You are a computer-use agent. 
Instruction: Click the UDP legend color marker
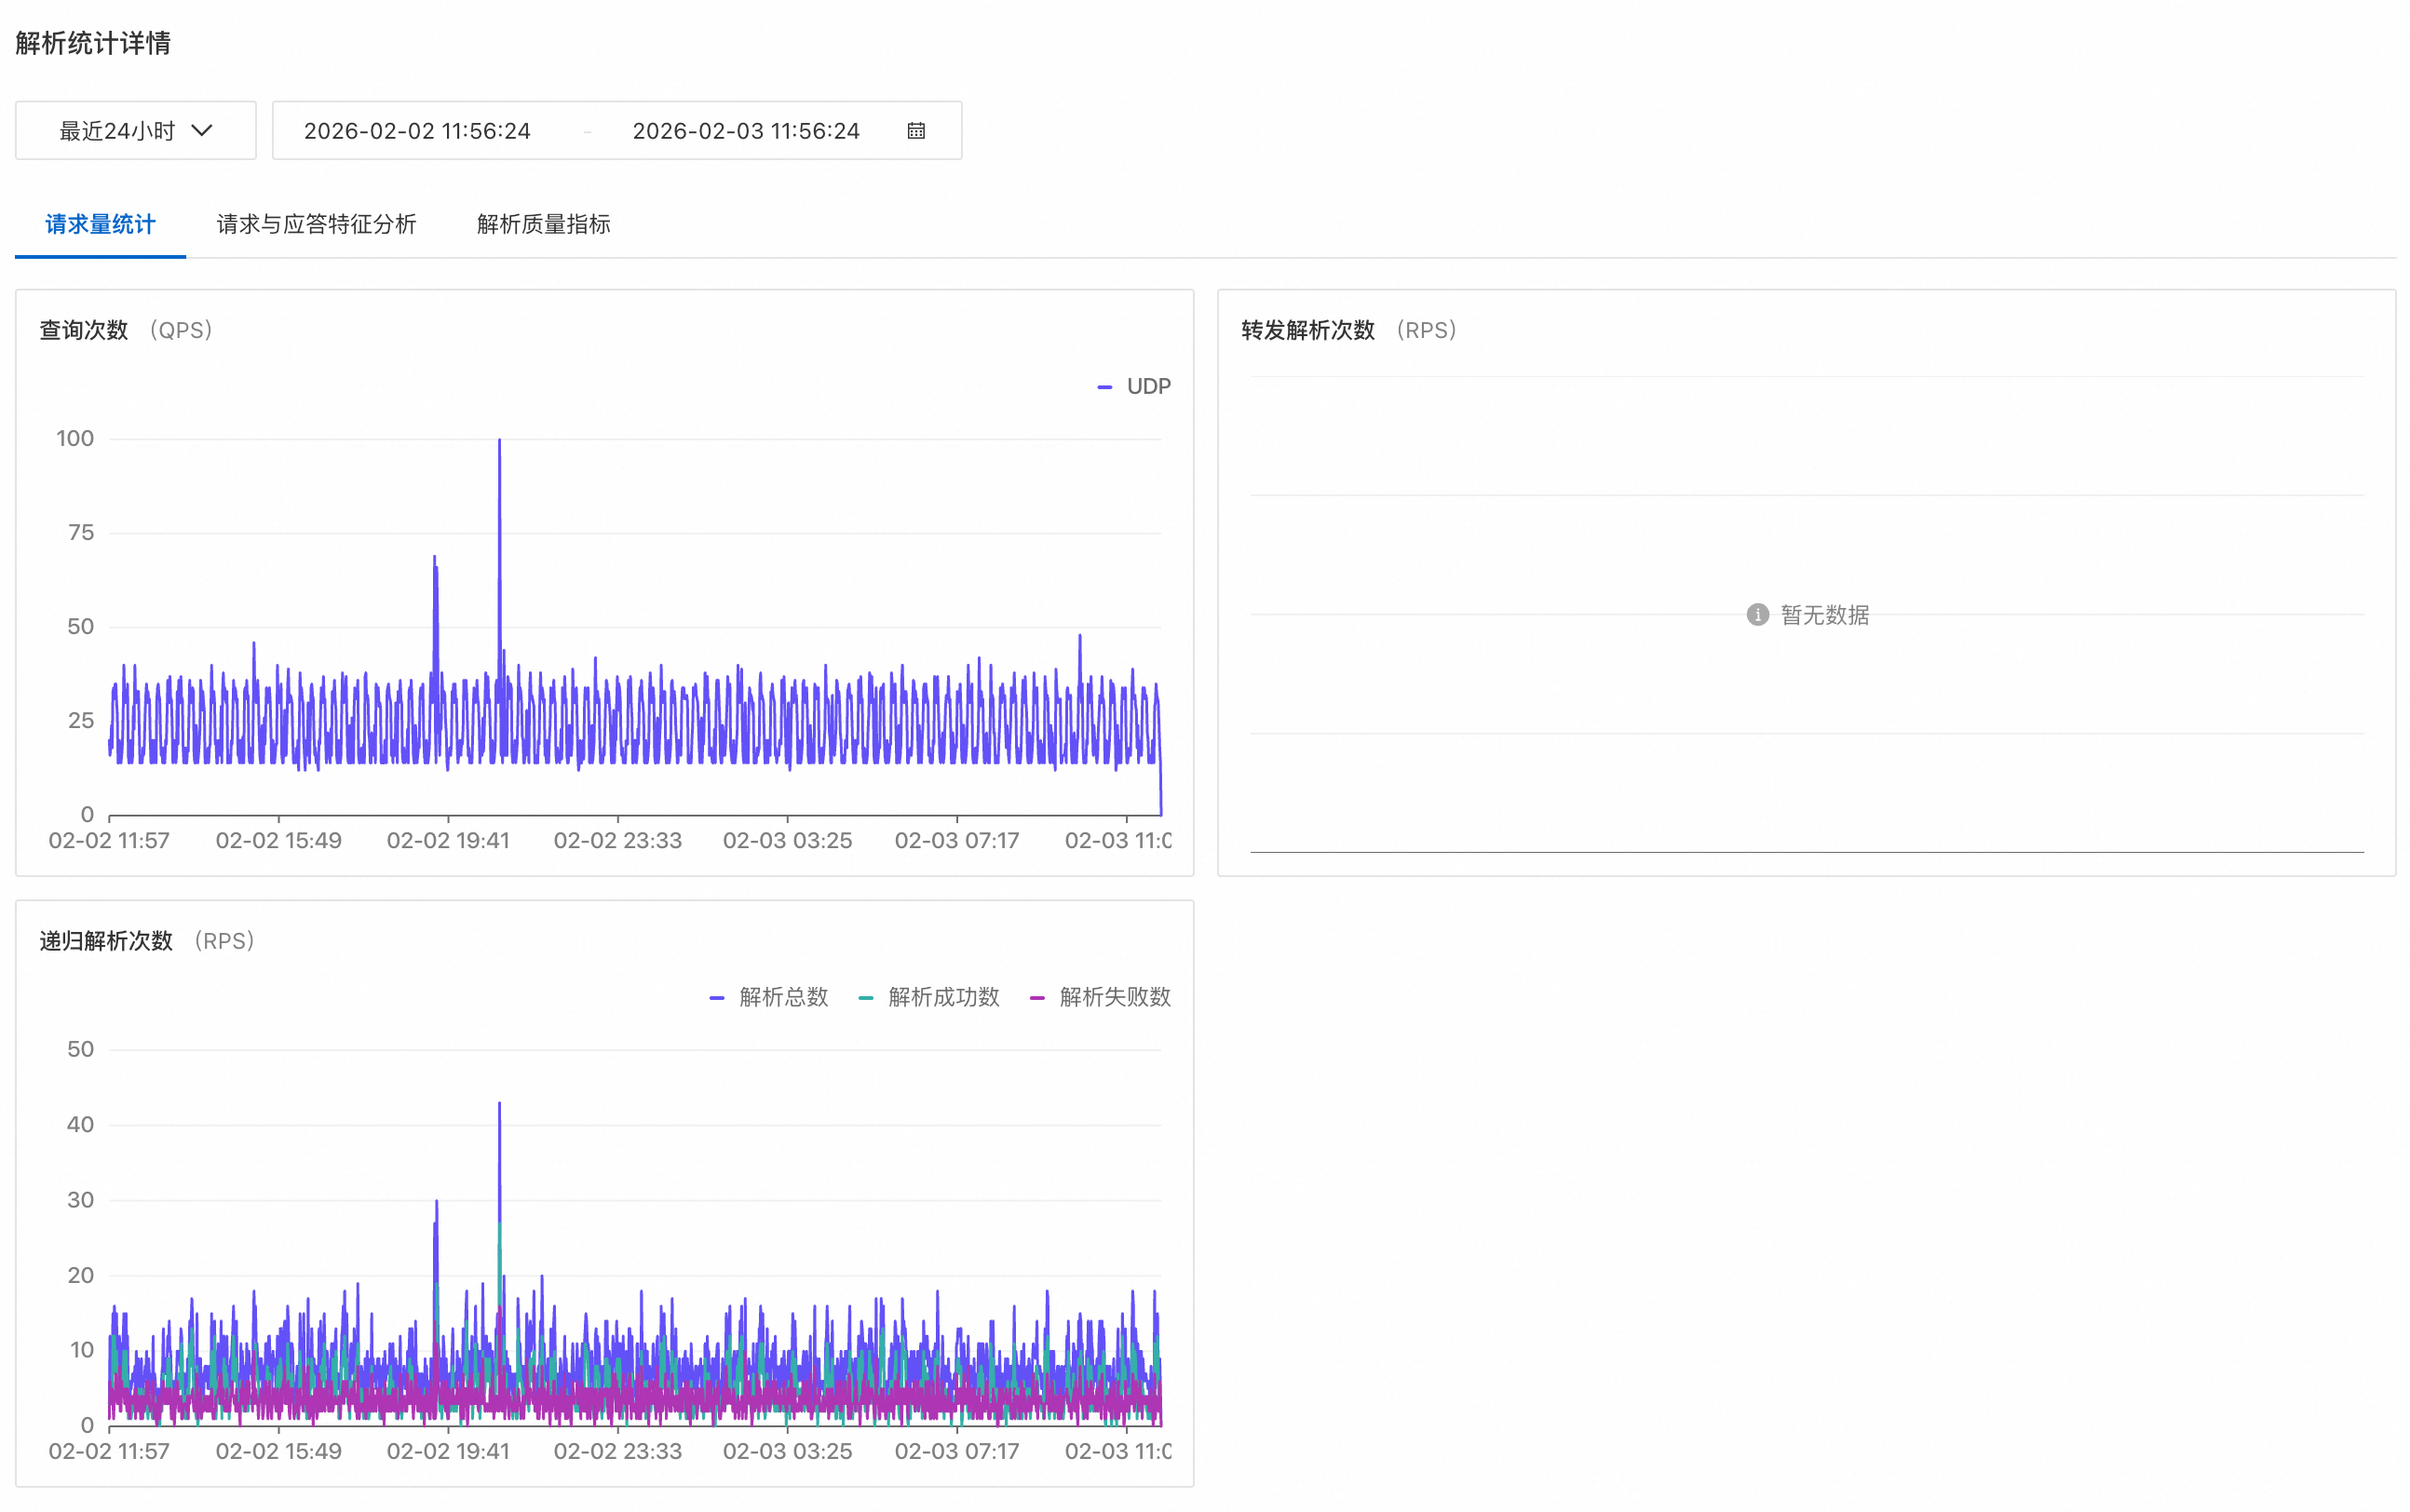tap(1104, 387)
